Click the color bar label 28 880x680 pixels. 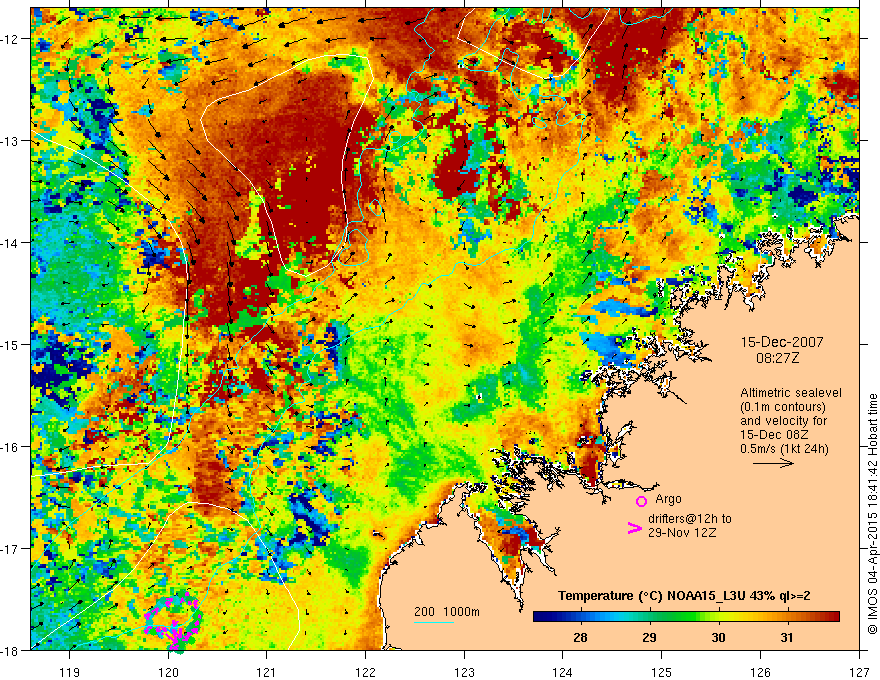[x=580, y=637]
